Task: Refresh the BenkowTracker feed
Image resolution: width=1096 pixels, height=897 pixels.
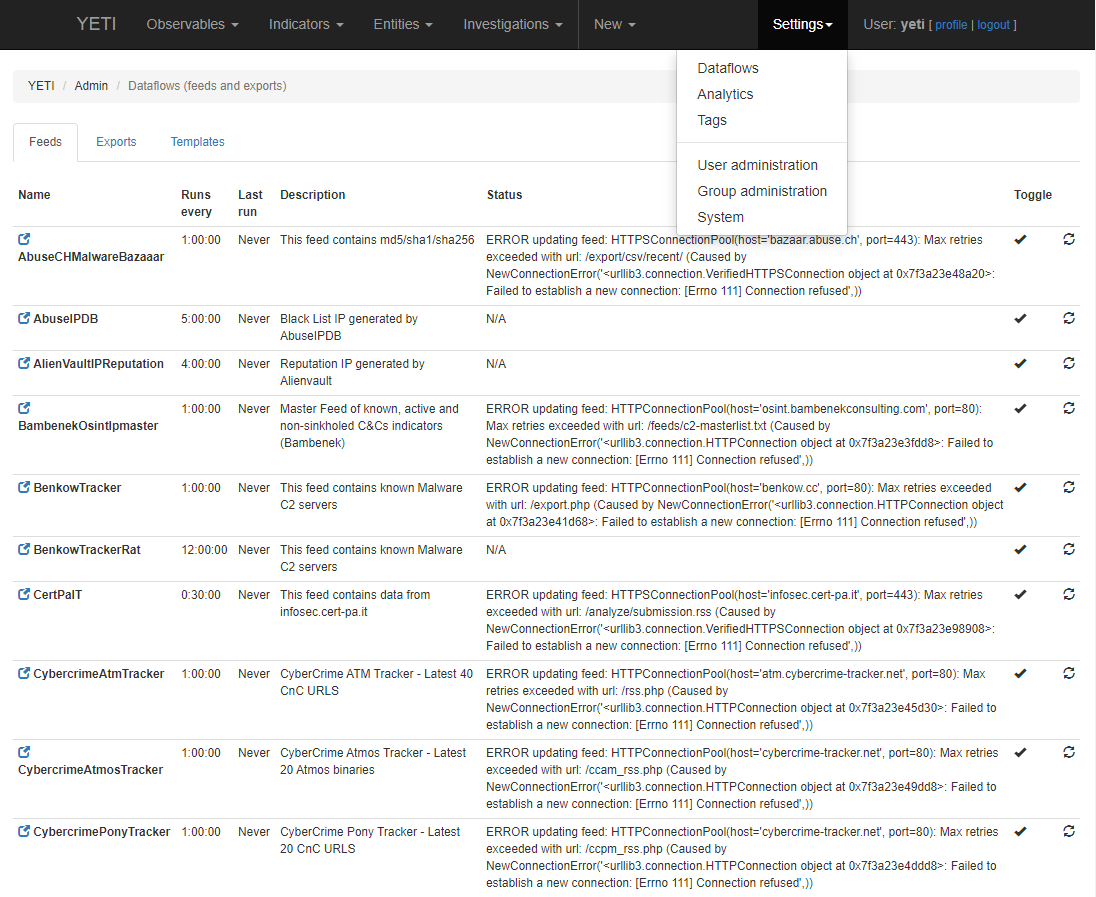Action: (x=1069, y=487)
